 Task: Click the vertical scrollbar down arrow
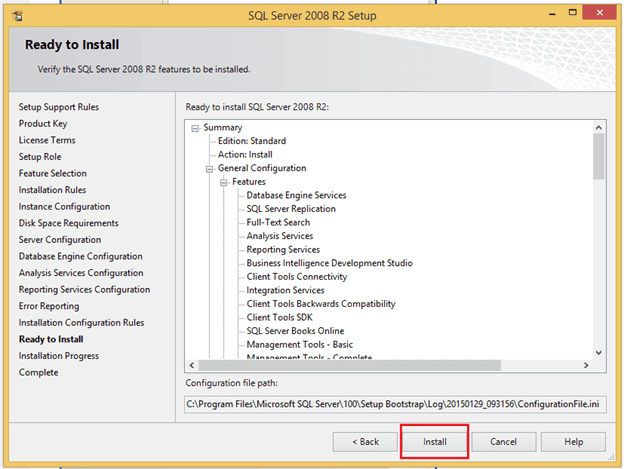coord(598,352)
